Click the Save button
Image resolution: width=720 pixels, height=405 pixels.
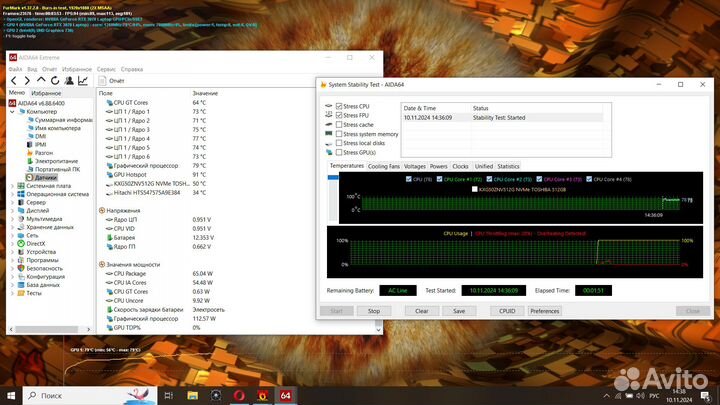(x=459, y=311)
